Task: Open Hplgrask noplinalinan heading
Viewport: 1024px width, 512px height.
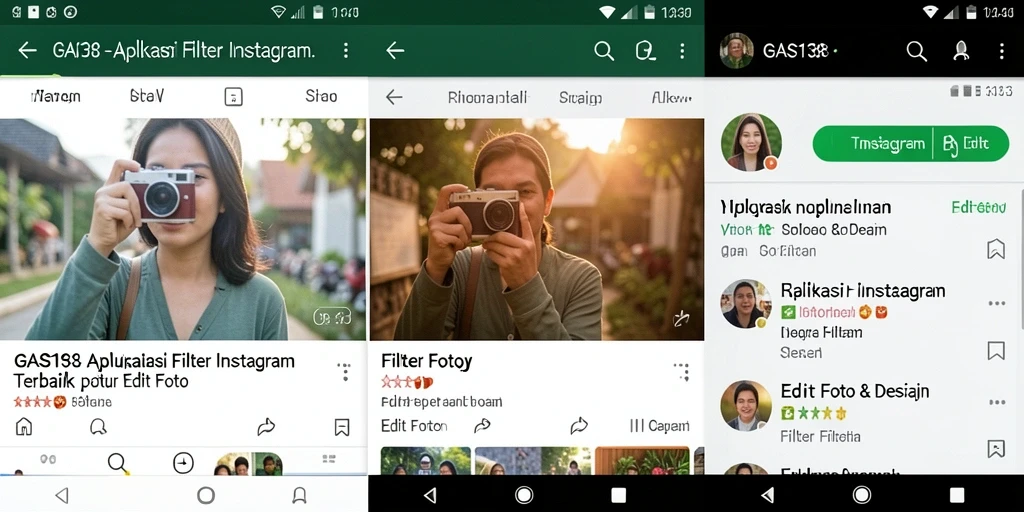Action: click(x=806, y=208)
